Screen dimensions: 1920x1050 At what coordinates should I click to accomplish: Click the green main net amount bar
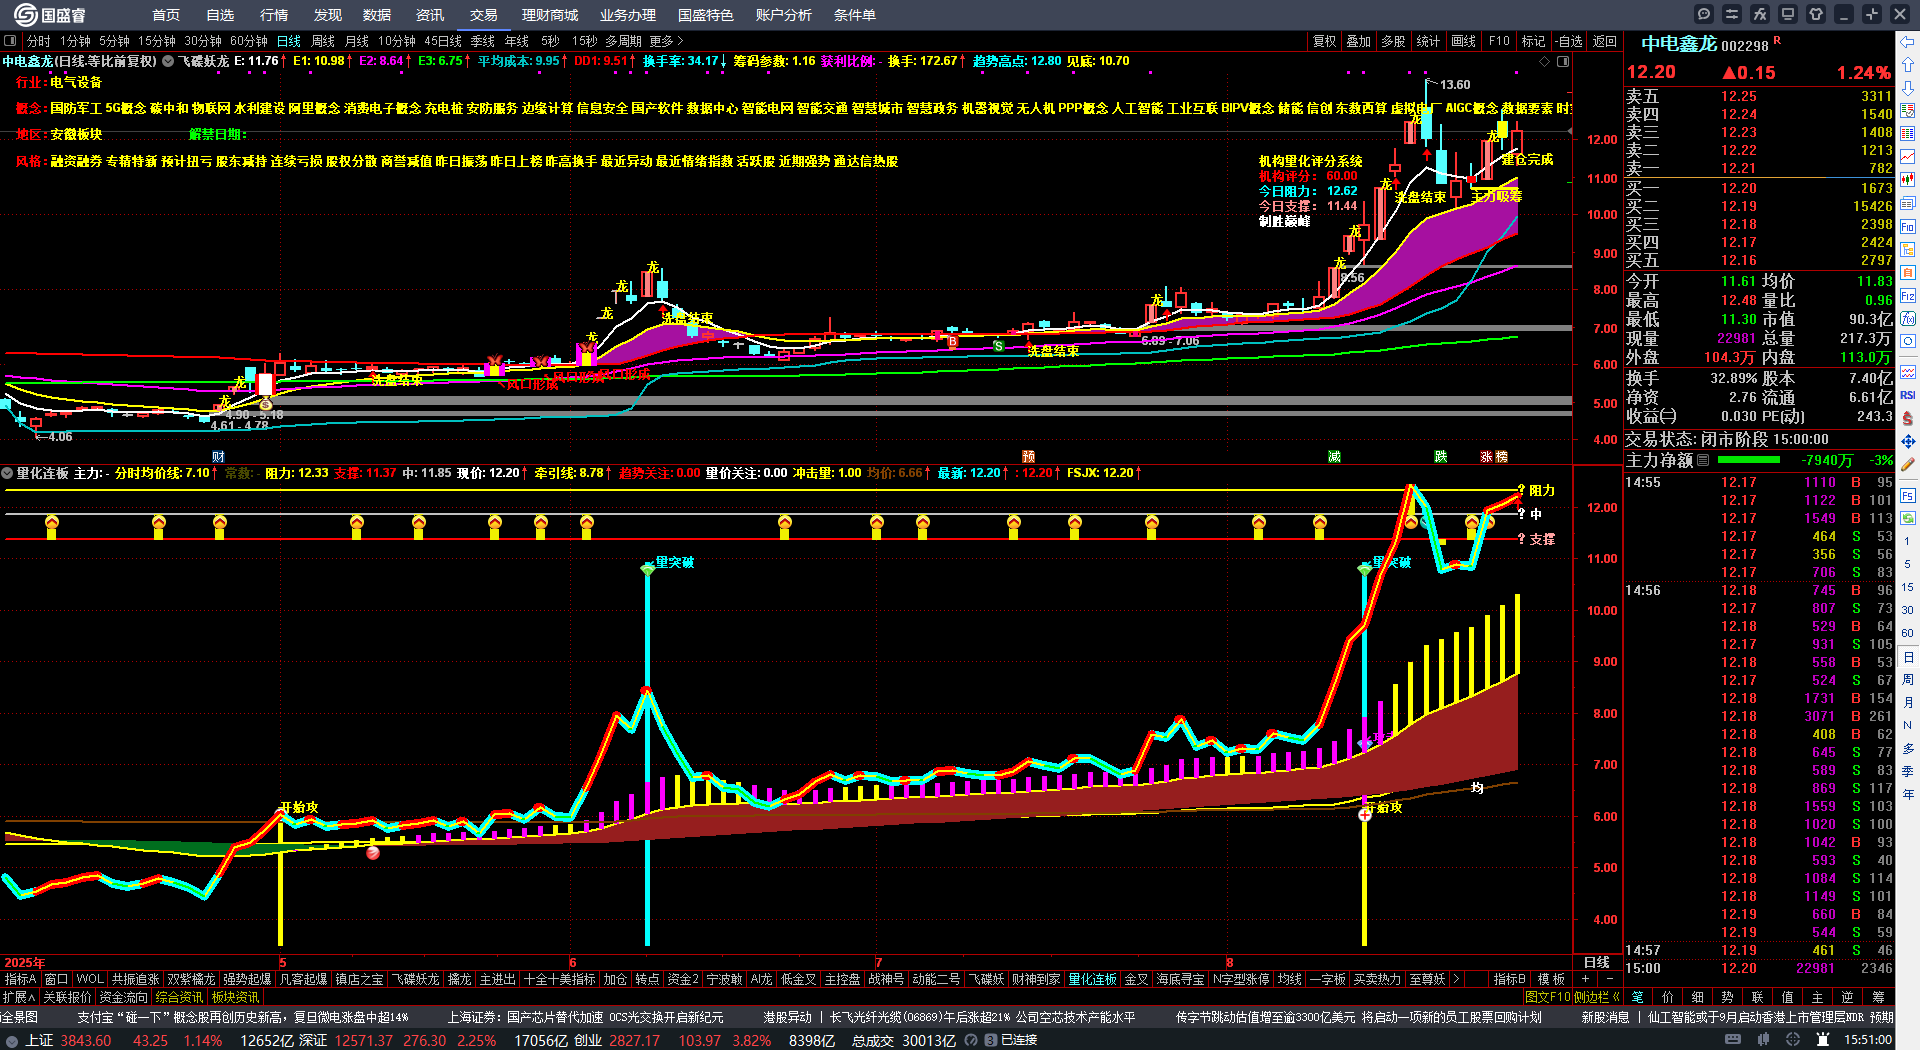point(1748,460)
